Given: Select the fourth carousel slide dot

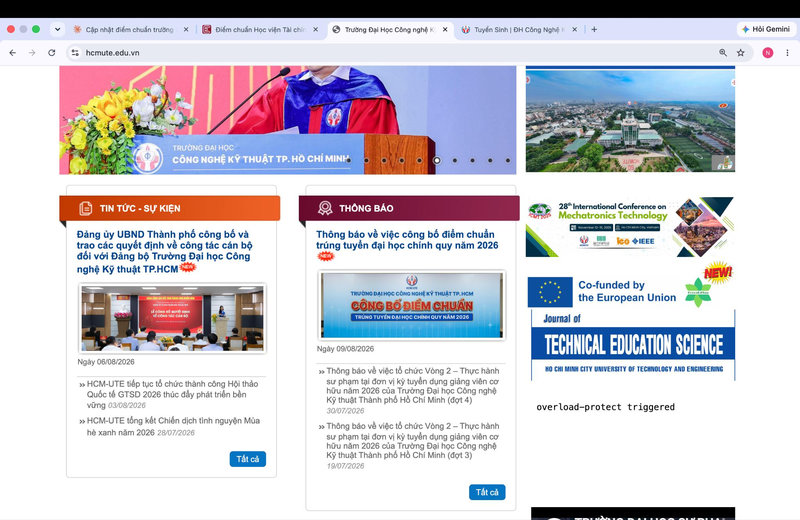Looking at the screenshot, I should point(402,160).
